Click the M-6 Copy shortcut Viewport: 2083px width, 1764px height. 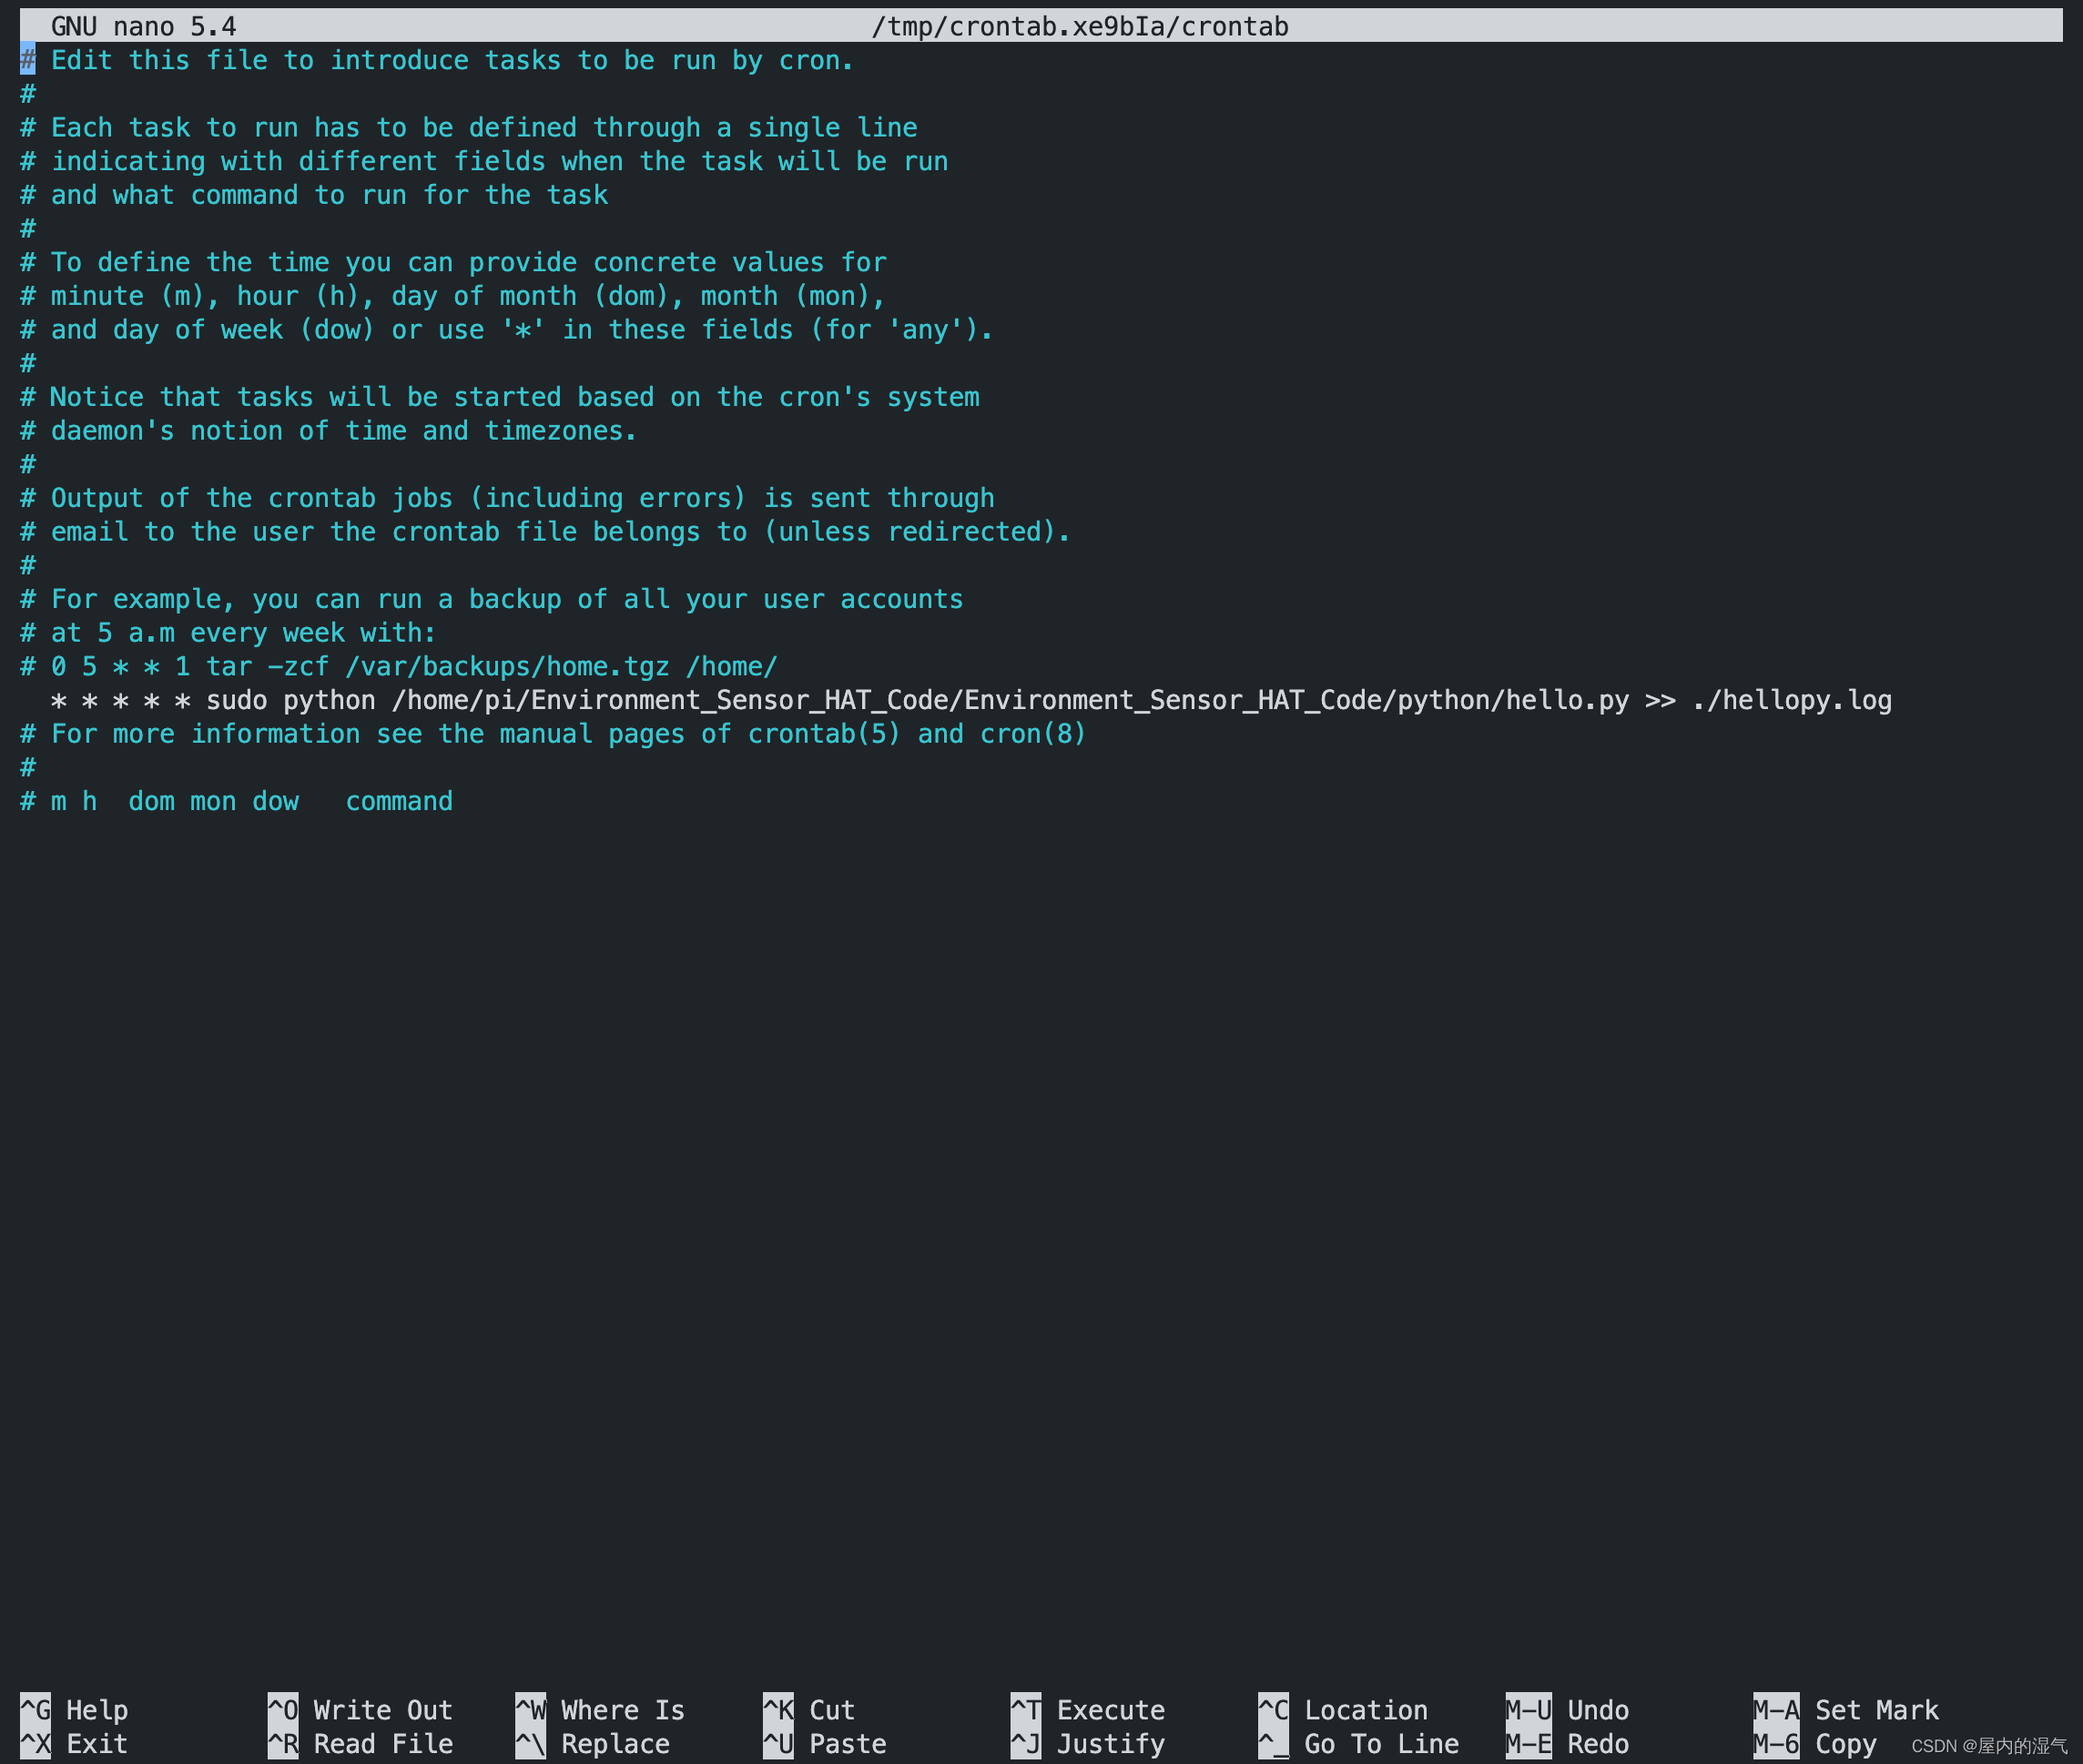(x=1815, y=1744)
